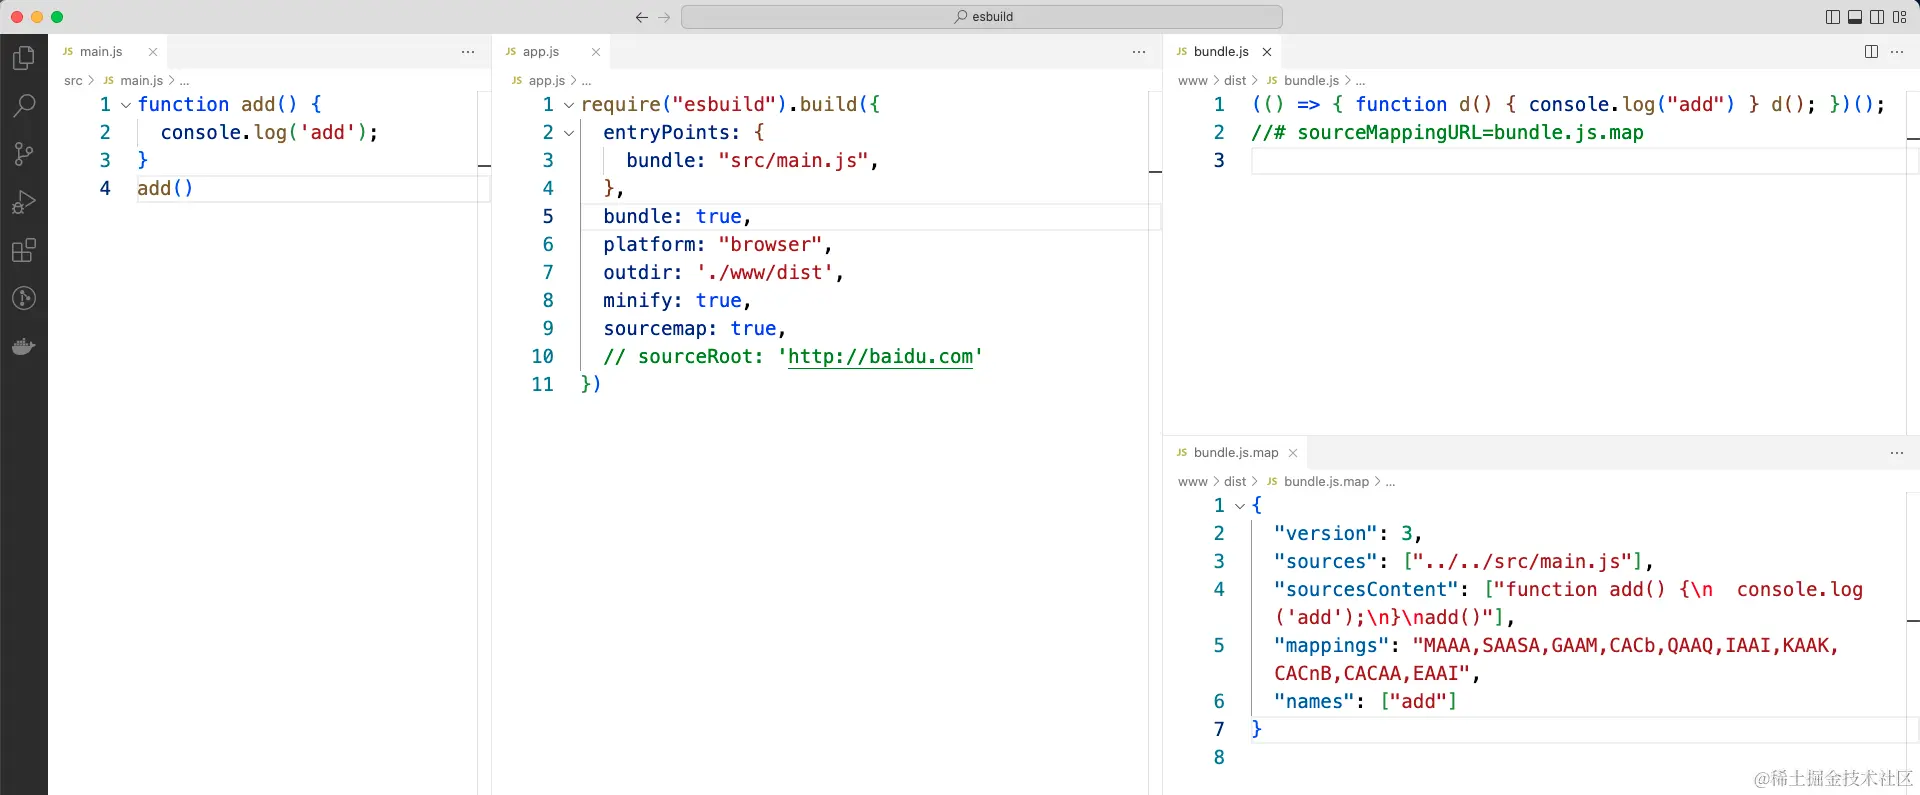Image resolution: width=1920 pixels, height=795 pixels.
Task: Open the Extensions view
Action: (24, 250)
